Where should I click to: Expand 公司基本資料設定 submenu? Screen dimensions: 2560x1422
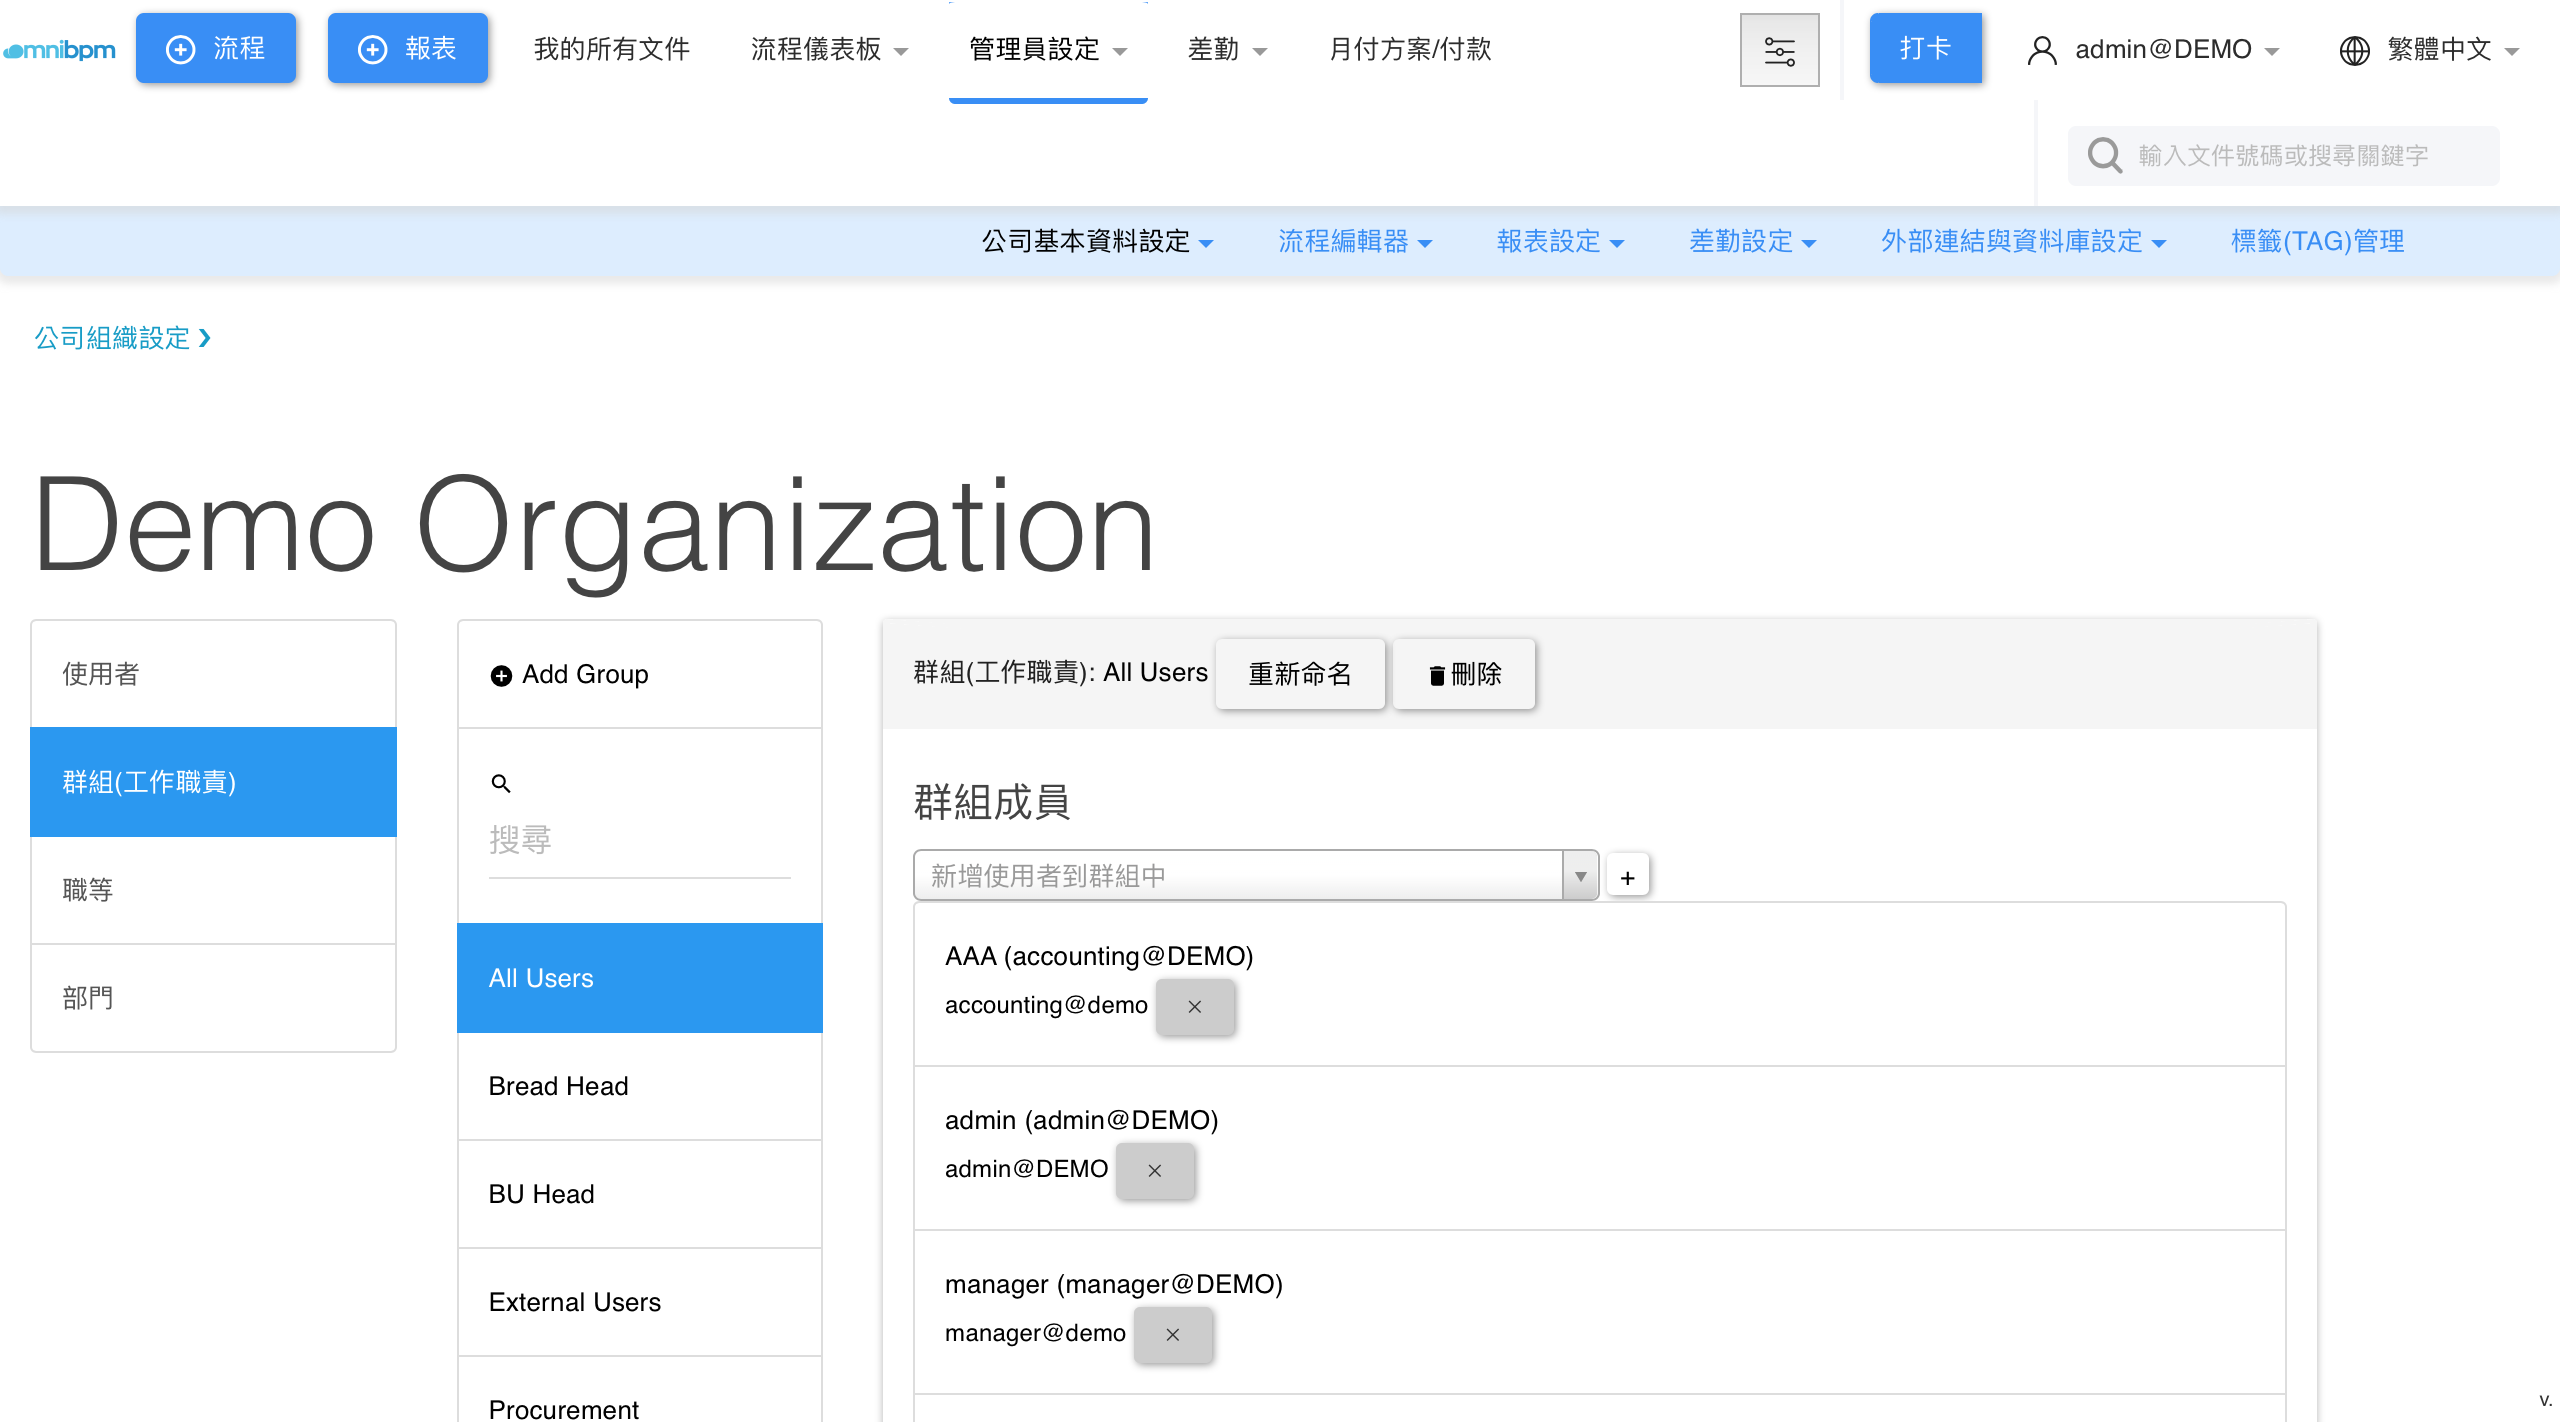1097,241
